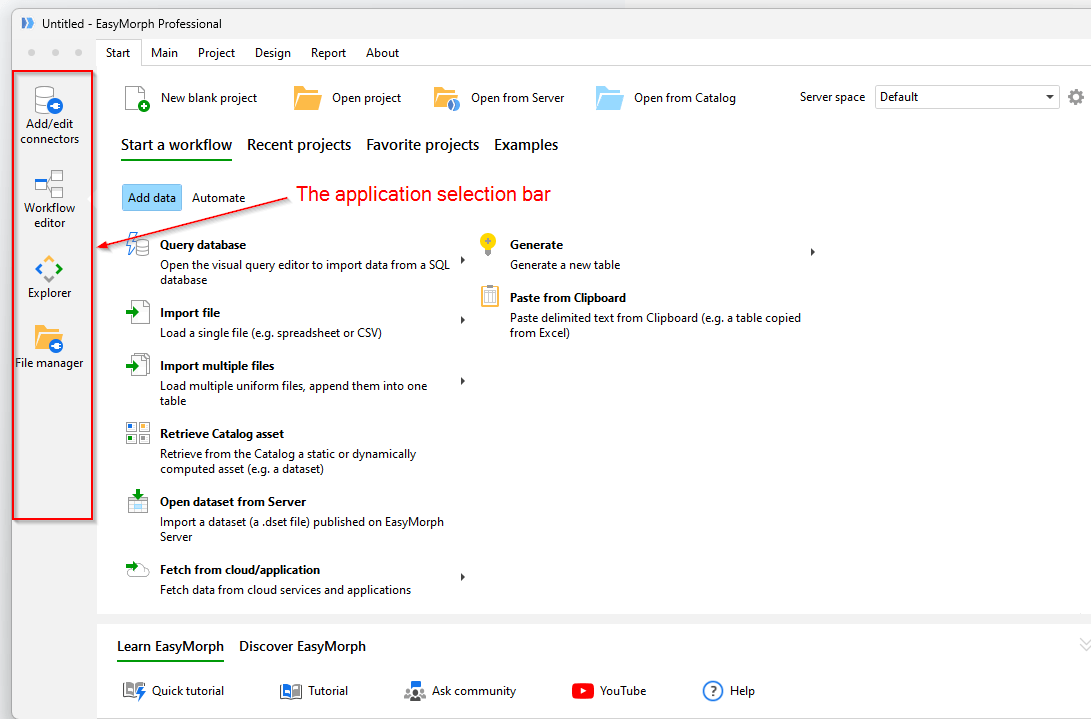1091x719 pixels.
Task: Click the Paste from Clipboard heading
Action: tap(568, 298)
